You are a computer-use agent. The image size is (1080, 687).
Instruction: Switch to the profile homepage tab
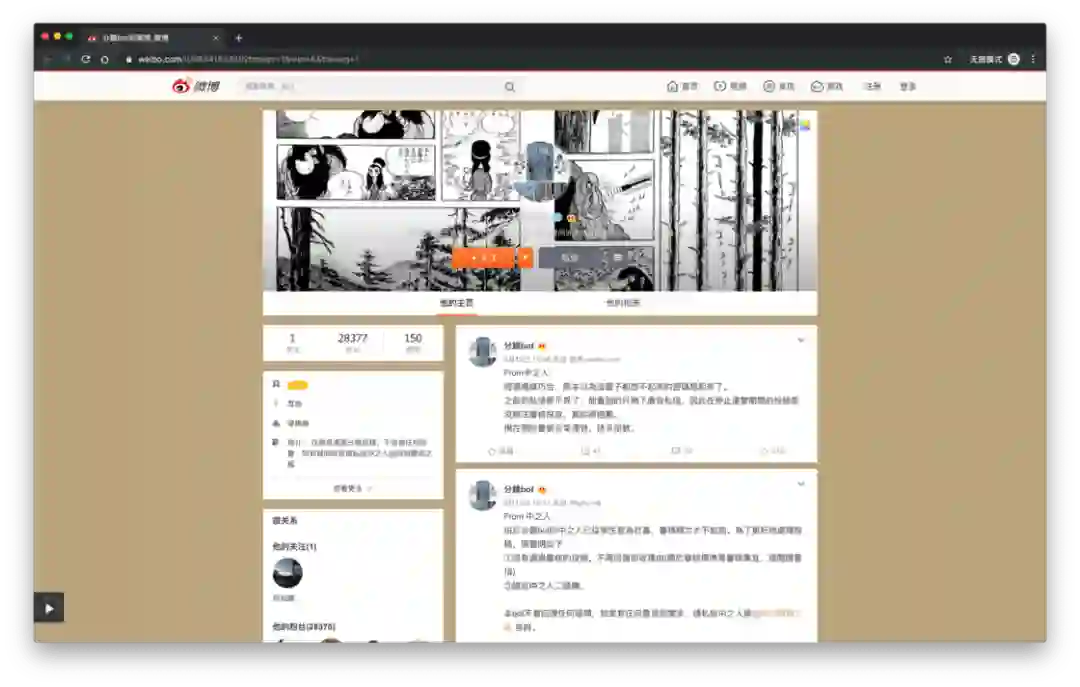pos(457,303)
